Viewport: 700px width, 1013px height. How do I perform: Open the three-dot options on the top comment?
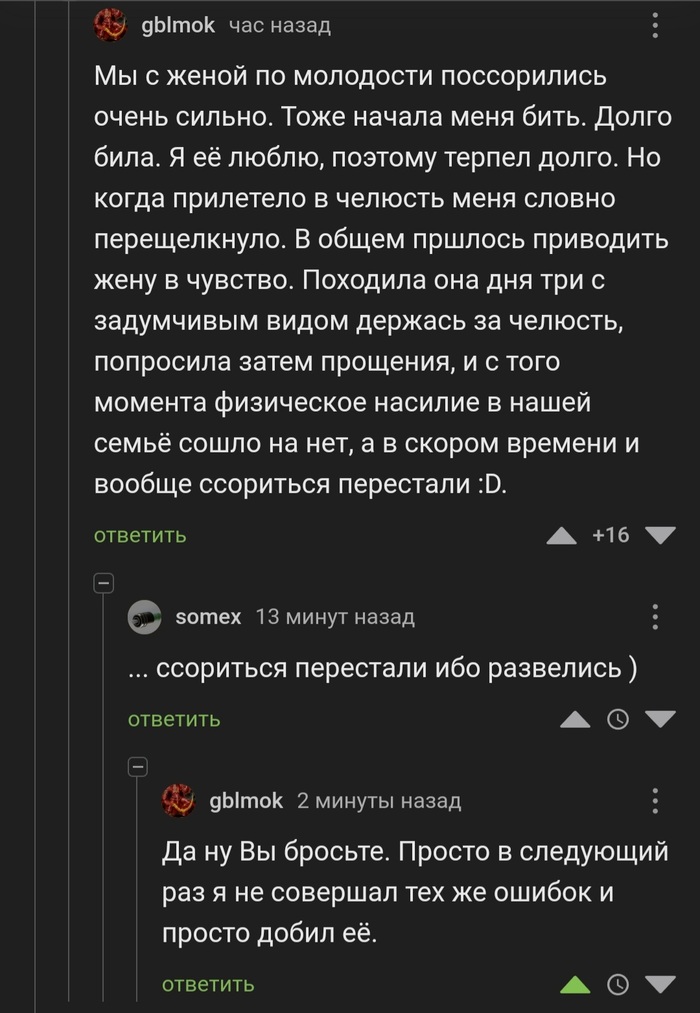pos(655,25)
